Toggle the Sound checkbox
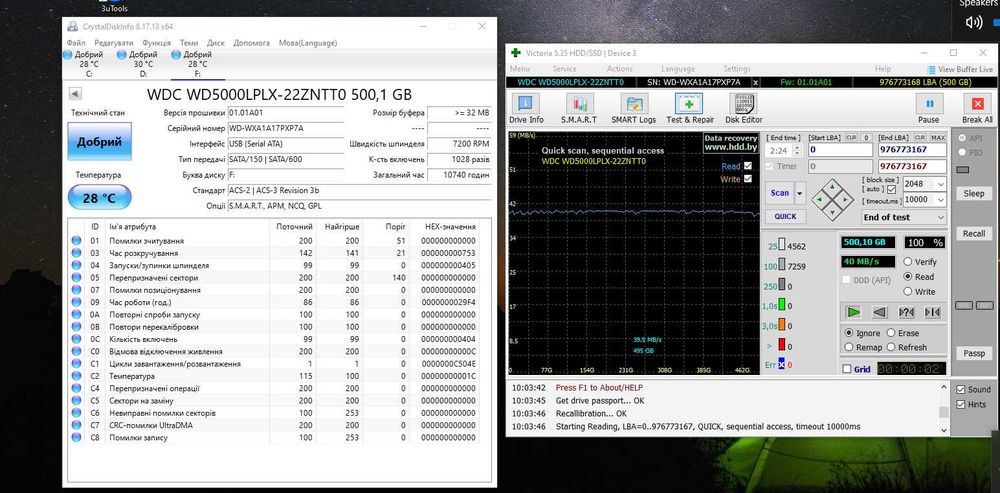This screenshot has height=493, width=1000. tap(960, 389)
